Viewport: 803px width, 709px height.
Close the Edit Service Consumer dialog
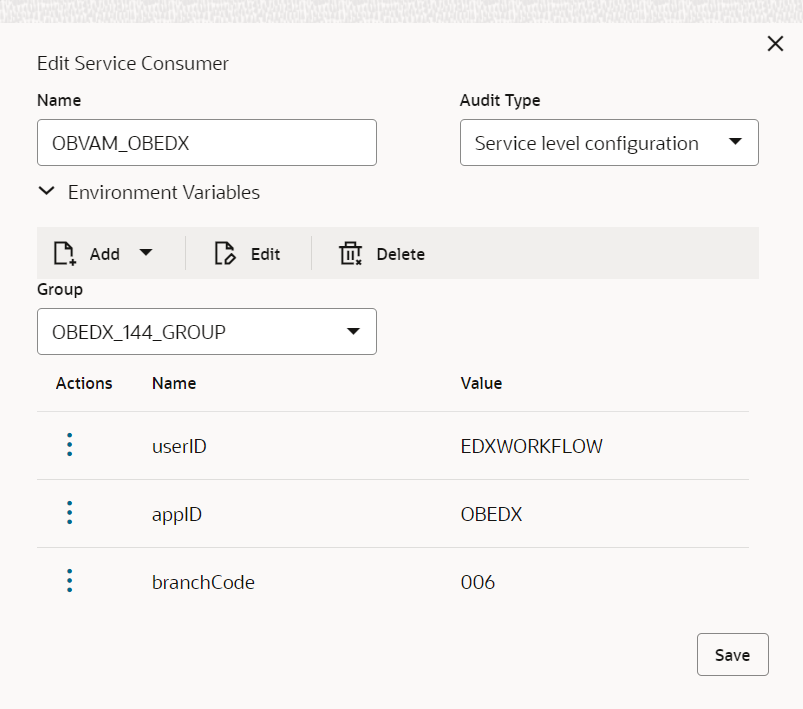(775, 44)
